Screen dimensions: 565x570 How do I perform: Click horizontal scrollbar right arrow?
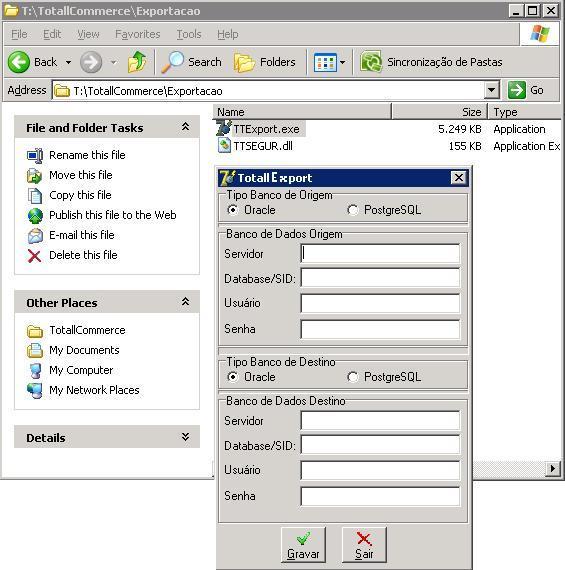pos(553,468)
